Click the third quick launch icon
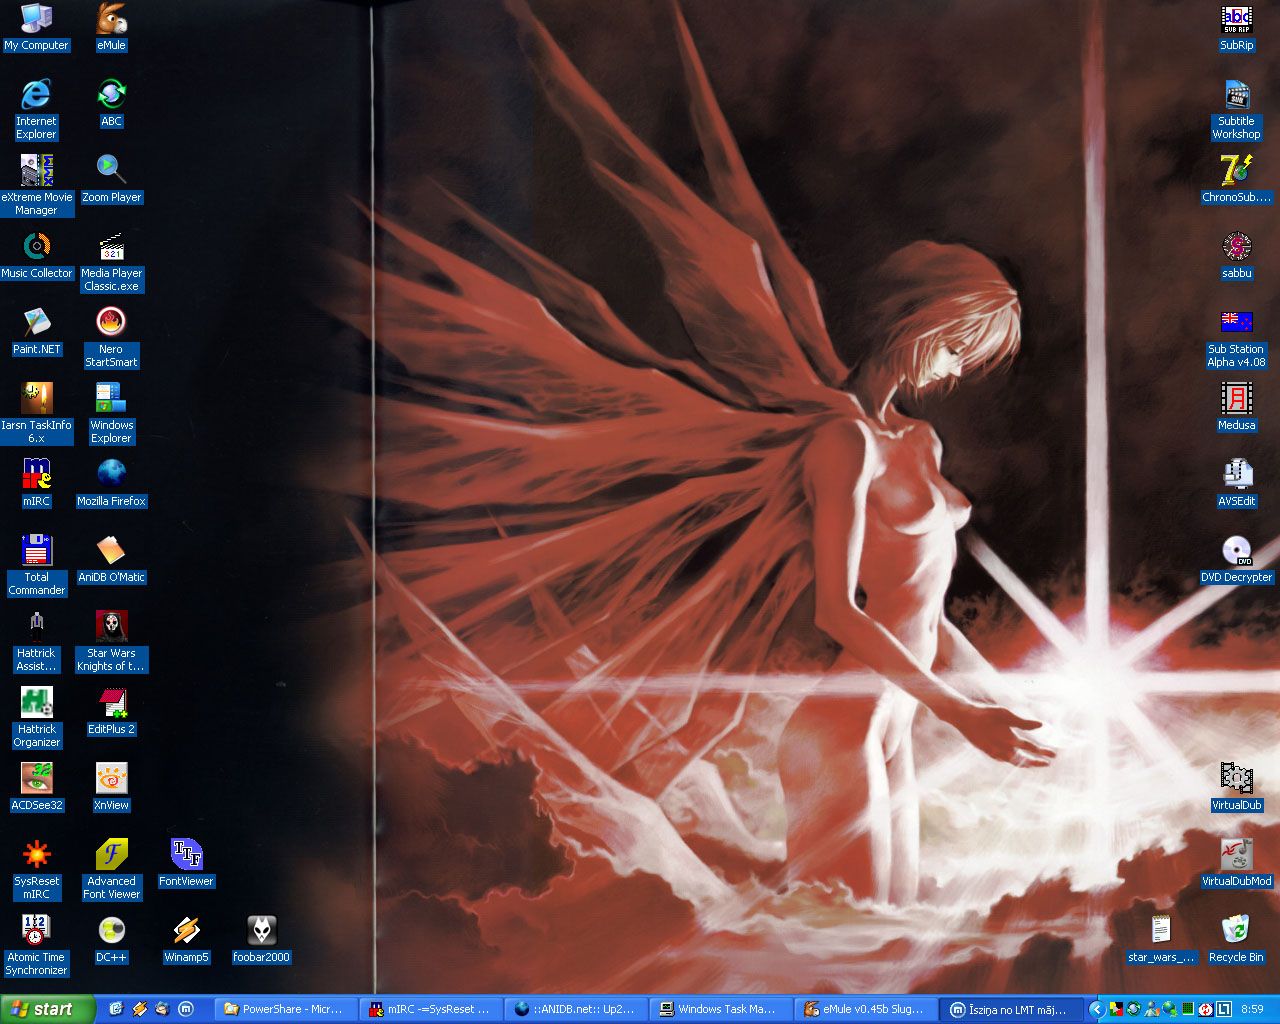Image resolution: width=1280 pixels, height=1024 pixels. [162, 1009]
